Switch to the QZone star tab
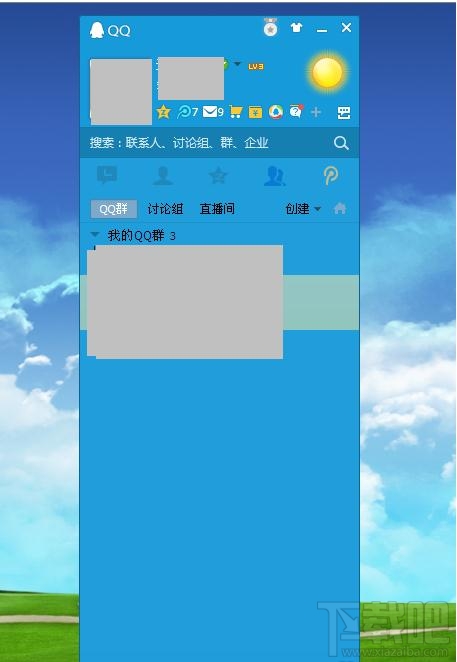Screen dimensions: 457x662 point(218,175)
